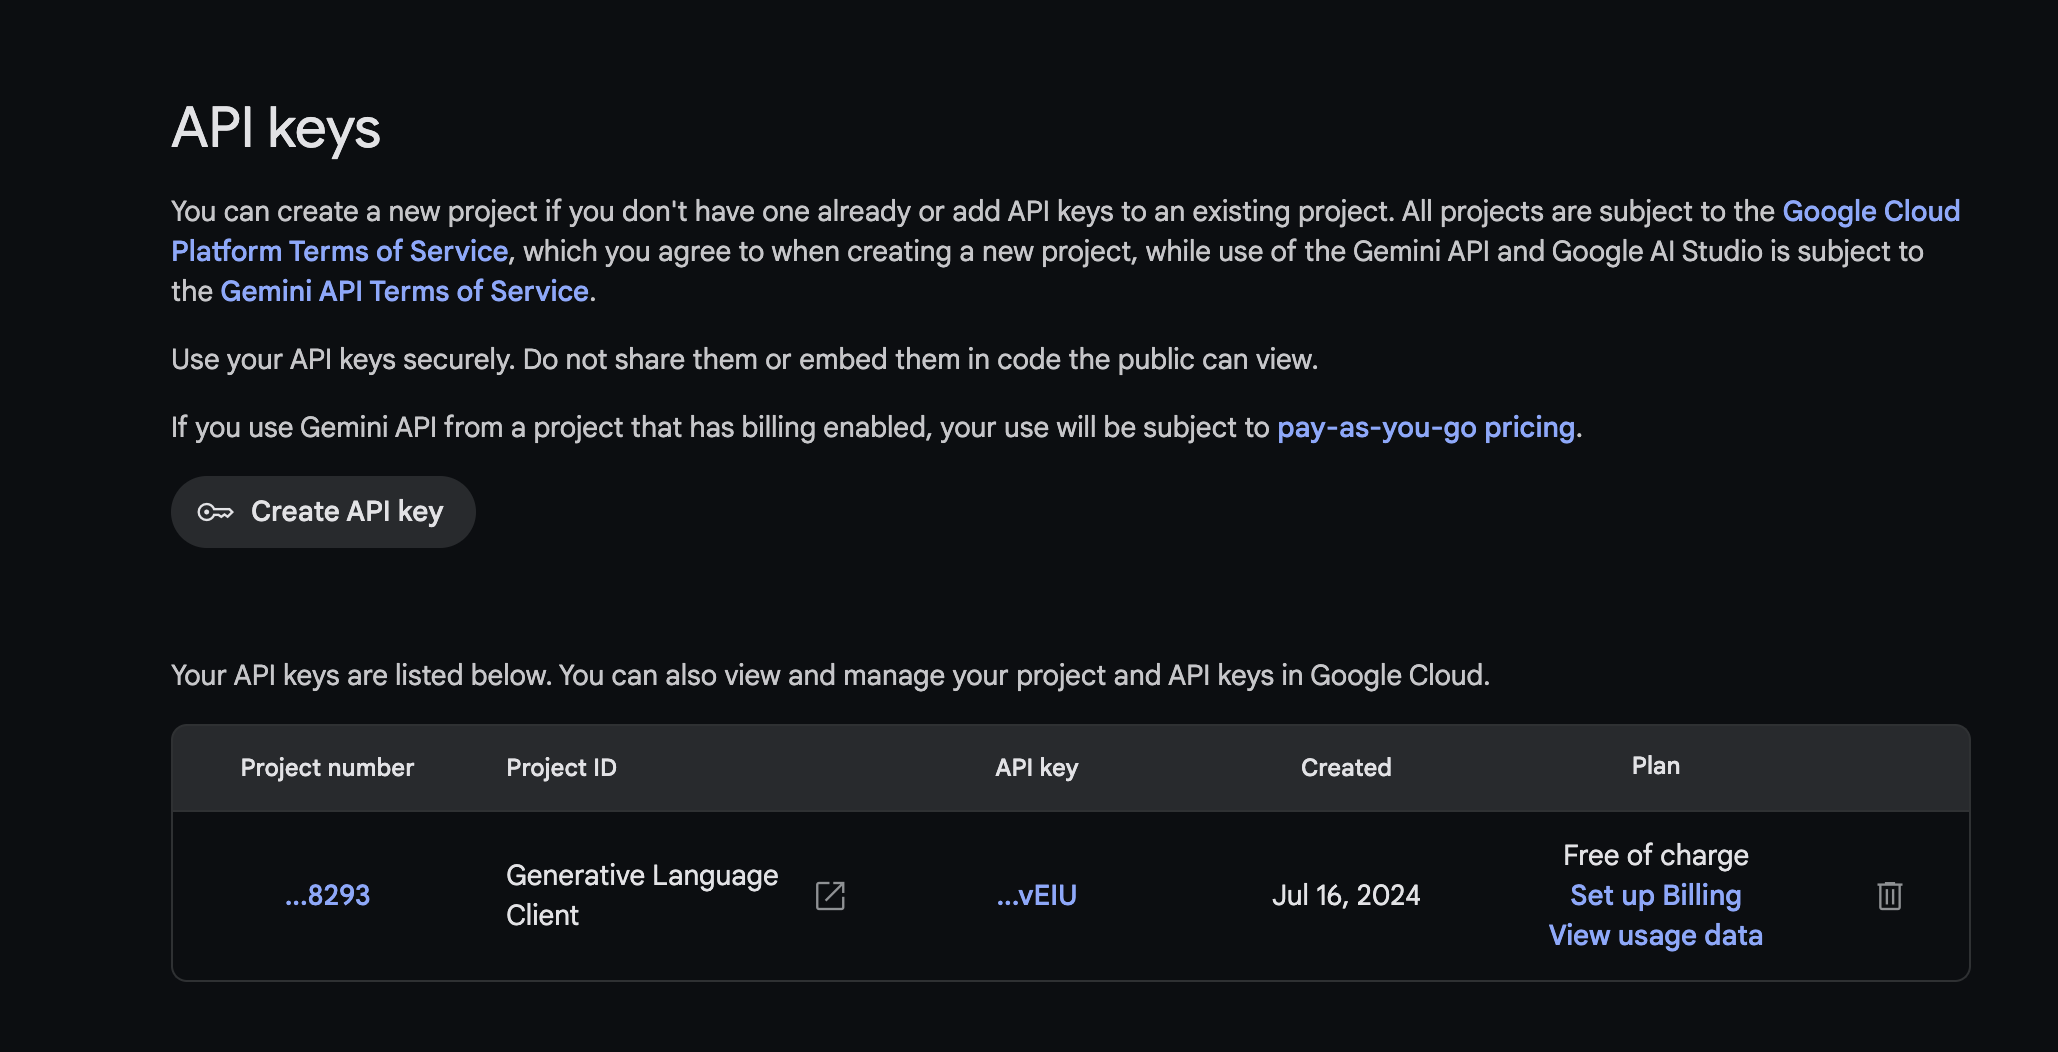Open project in Google Cloud via external-link icon
The width and height of the screenshot is (2058, 1052).
click(830, 895)
